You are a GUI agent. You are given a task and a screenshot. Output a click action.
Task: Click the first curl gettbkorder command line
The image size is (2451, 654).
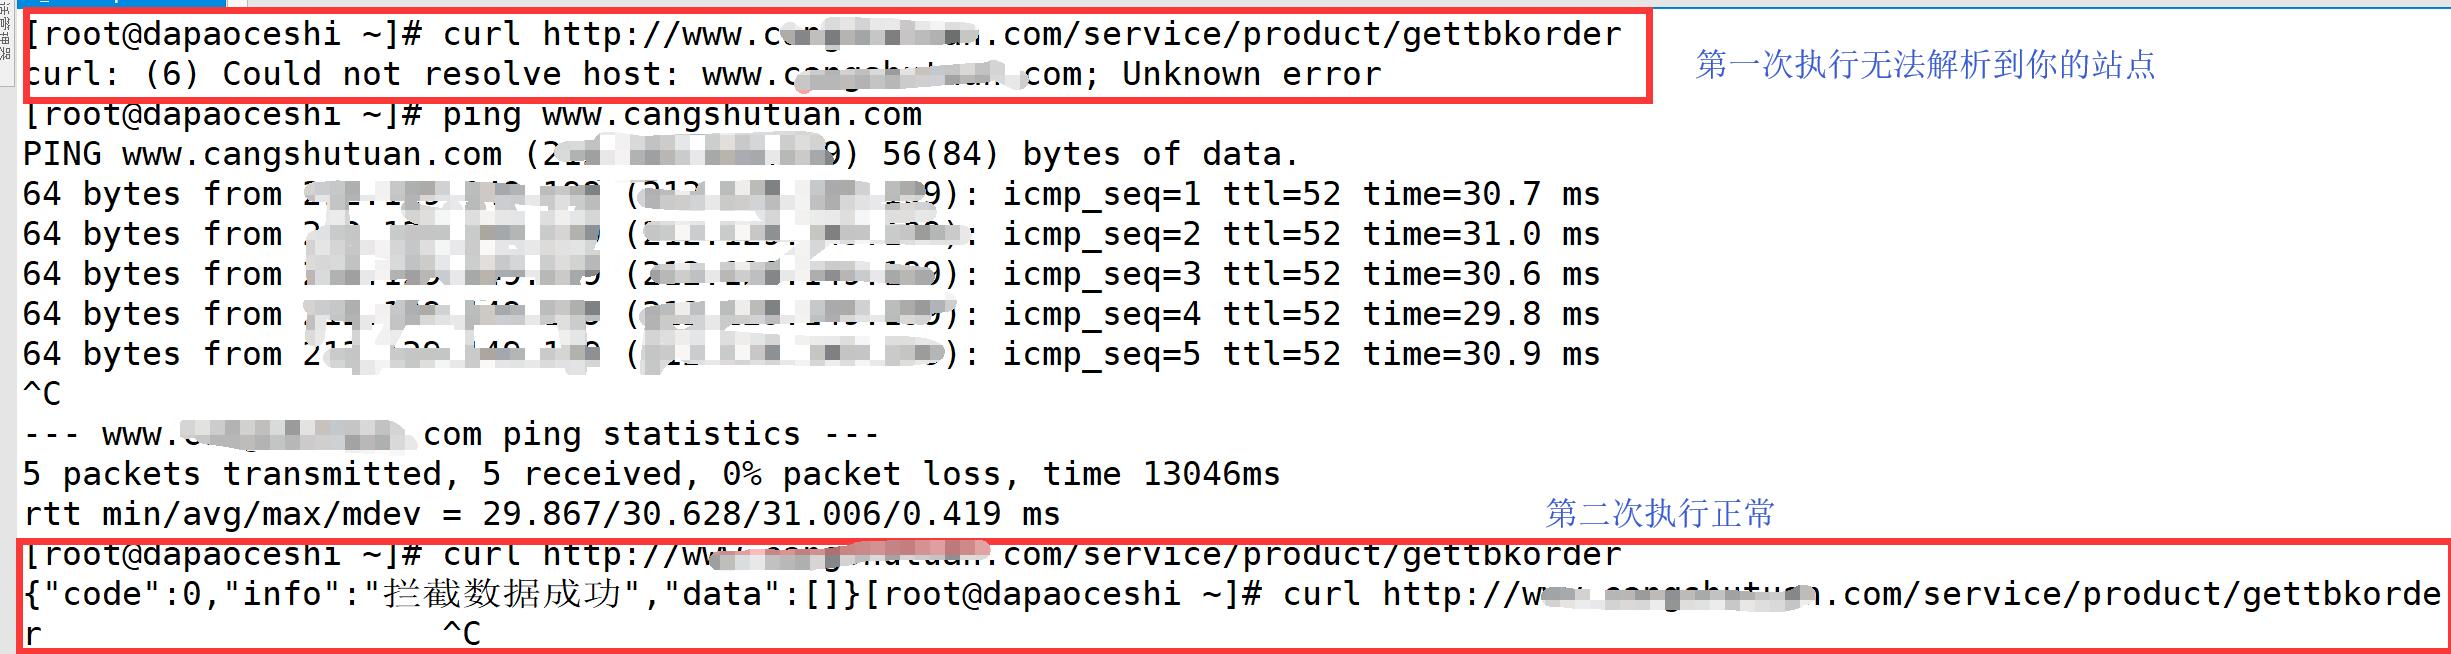[822, 34]
